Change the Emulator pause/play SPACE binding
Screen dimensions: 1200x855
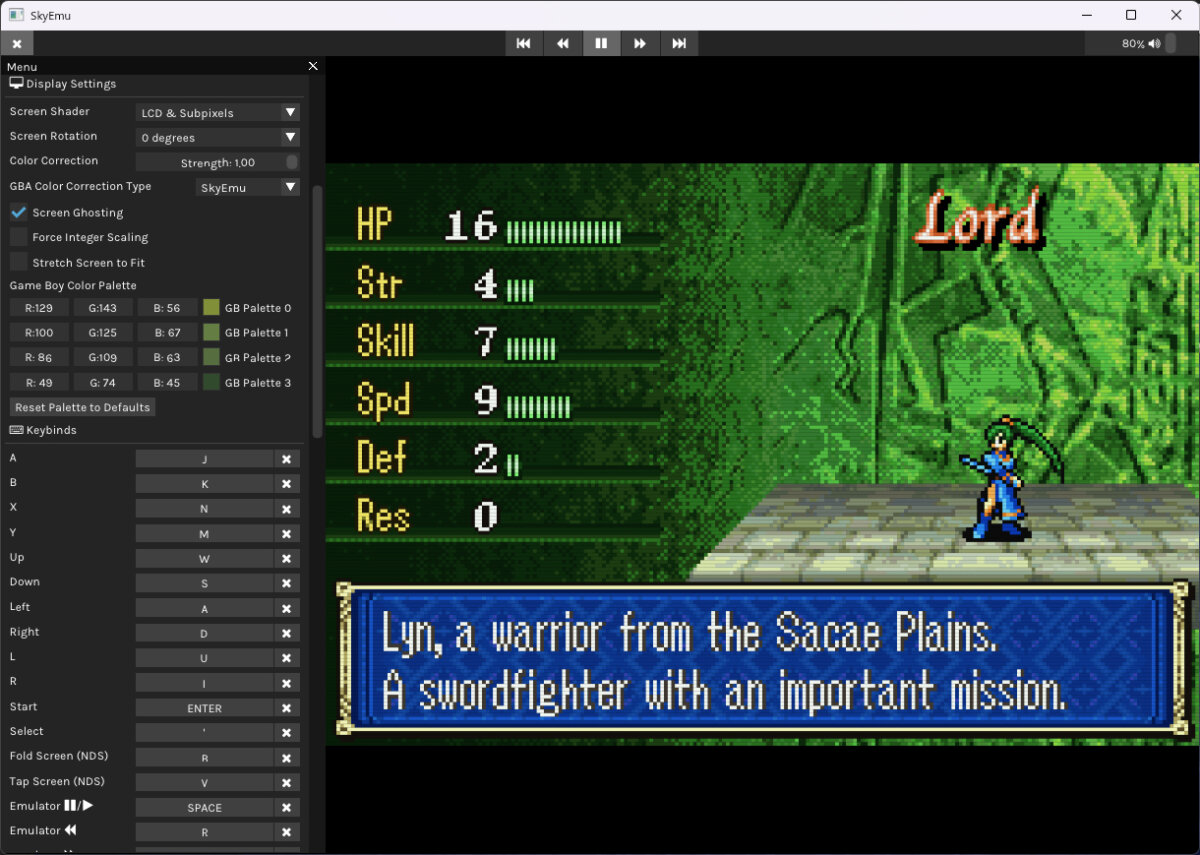pyautogui.click(x=204, y=807)
